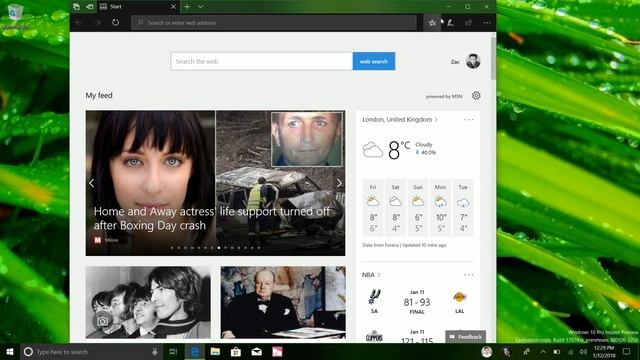Image resolution: width=640 pixels, height=360 pixels.
Task: Select Saturday forecast column
Action: [396, 208]
